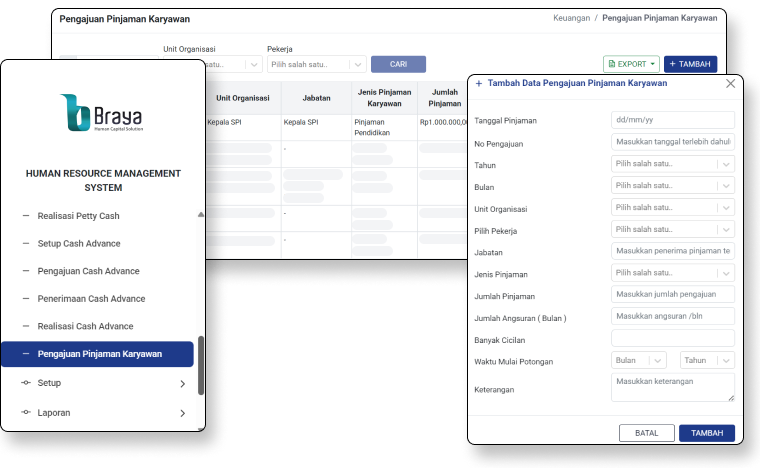760x468 pixels.
Task: Select Pengajuan Cash Advance menu item
Action: (88, 271)
